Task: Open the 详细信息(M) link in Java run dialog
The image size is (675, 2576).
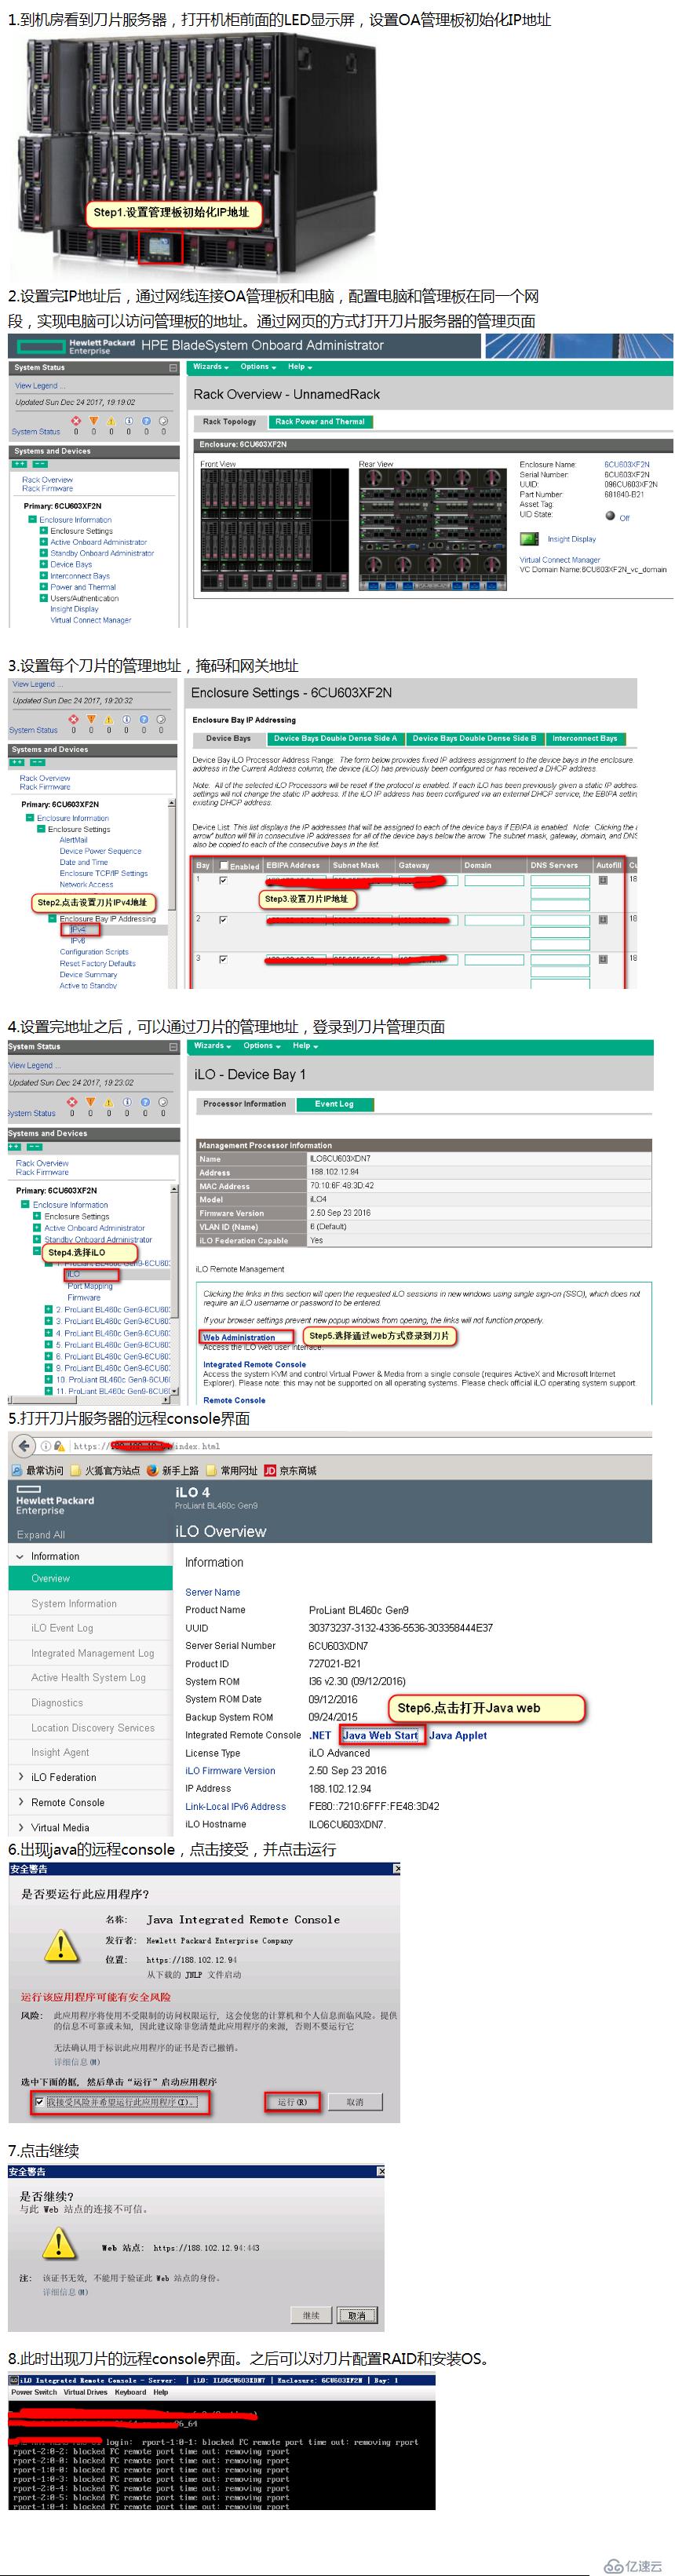Action: click(76, 2061)
